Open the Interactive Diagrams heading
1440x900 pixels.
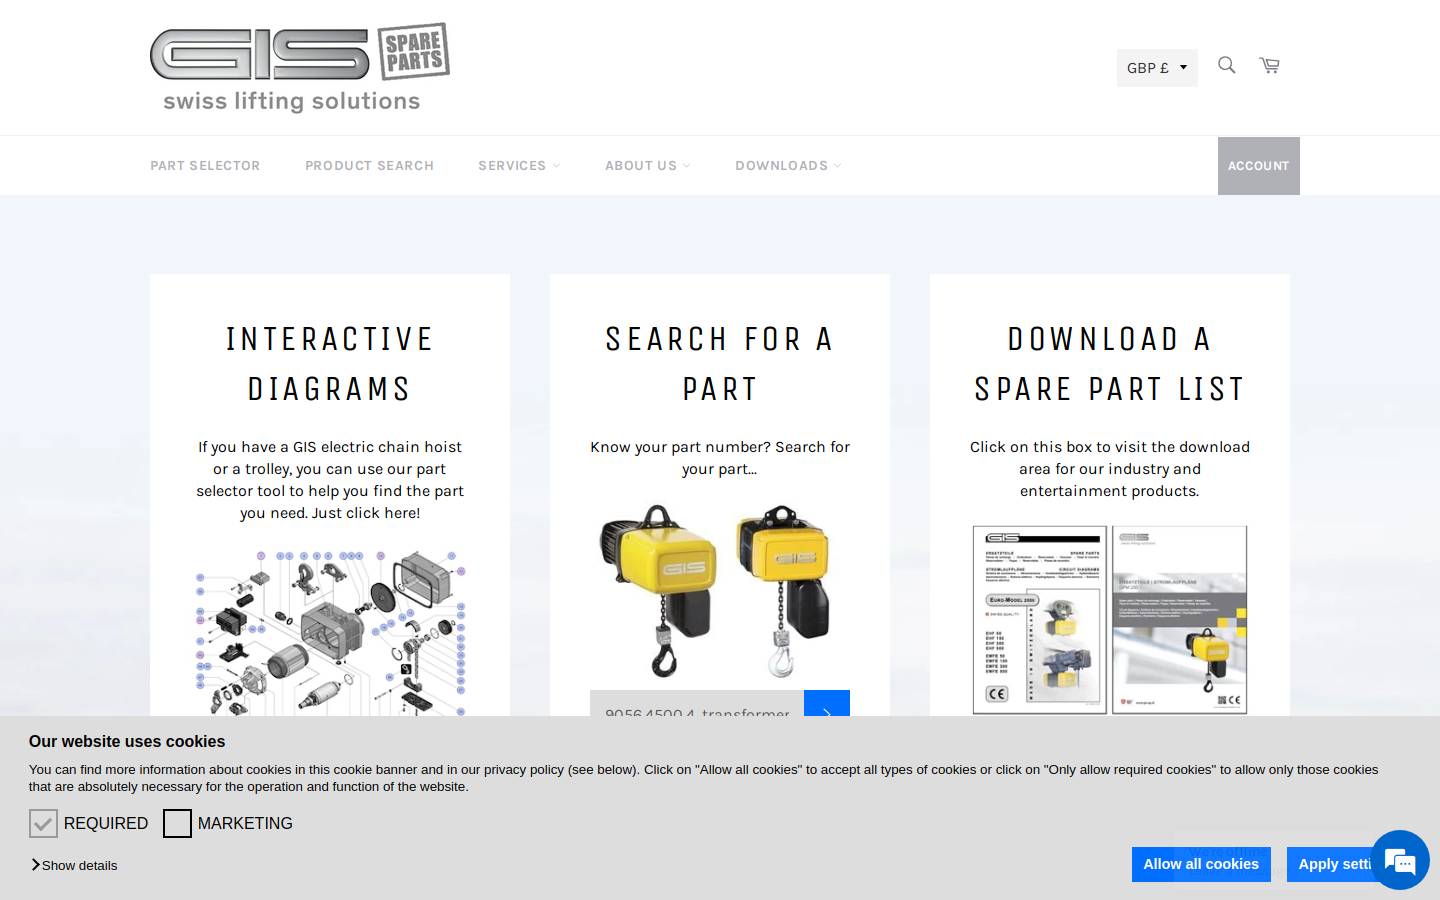click(x=330, y=363)
